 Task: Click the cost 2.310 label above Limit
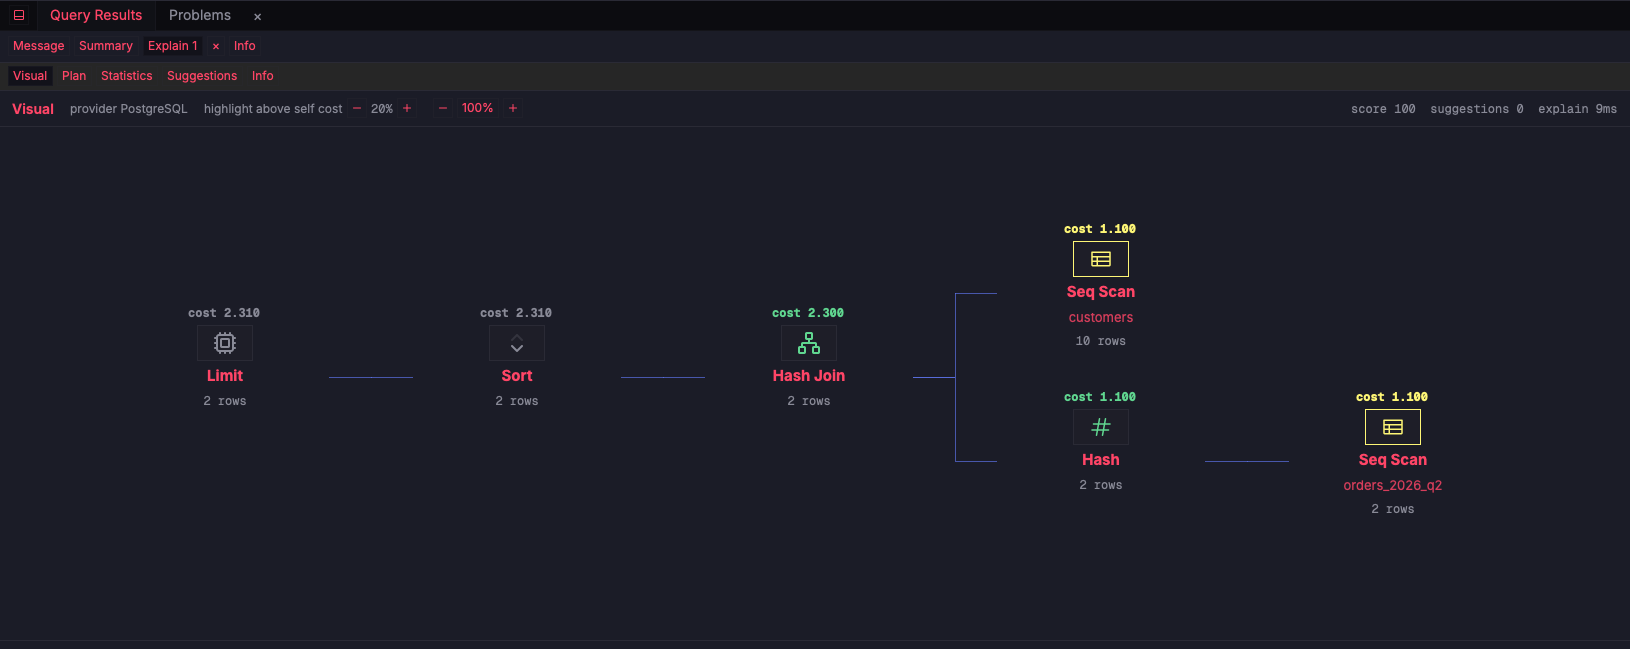pyautogui.click(x=224, y=313)
